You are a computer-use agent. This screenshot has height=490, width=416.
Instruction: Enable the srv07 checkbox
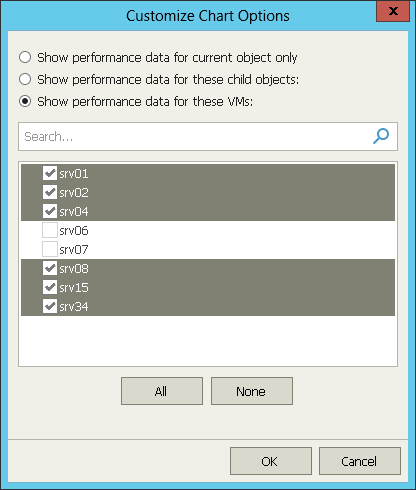(x=50, y=249)
